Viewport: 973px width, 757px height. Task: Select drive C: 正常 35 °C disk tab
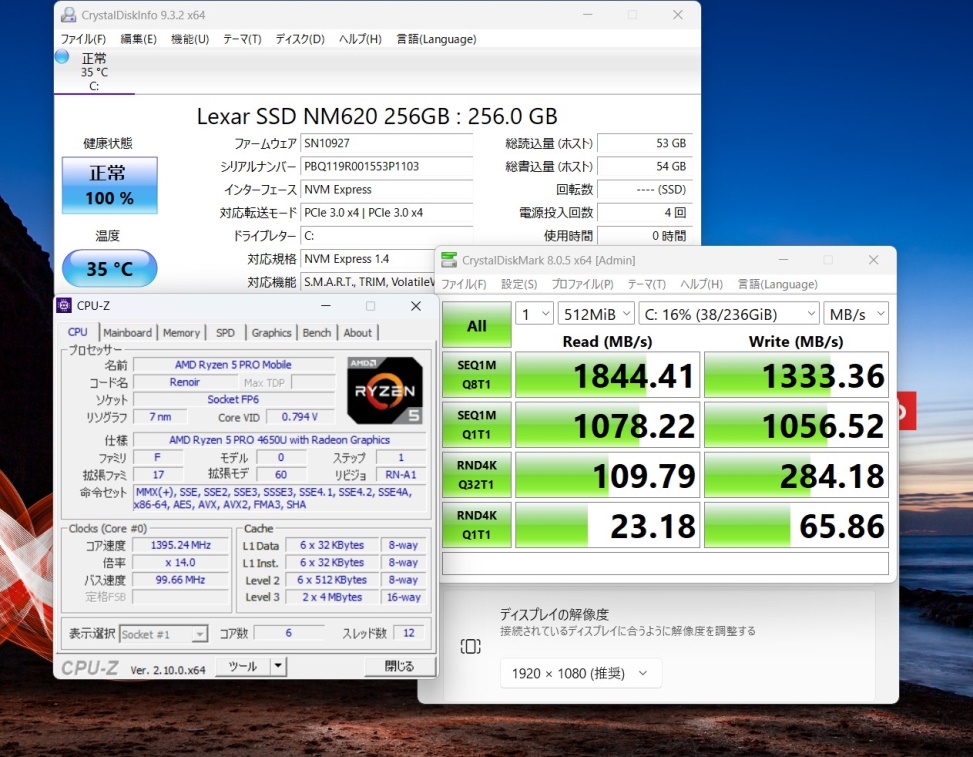coord(94,71)
